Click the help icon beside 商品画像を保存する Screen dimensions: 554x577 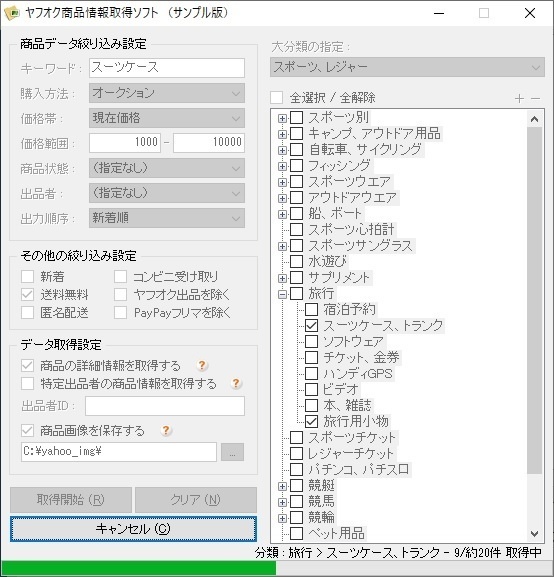[x=166, y=430]
